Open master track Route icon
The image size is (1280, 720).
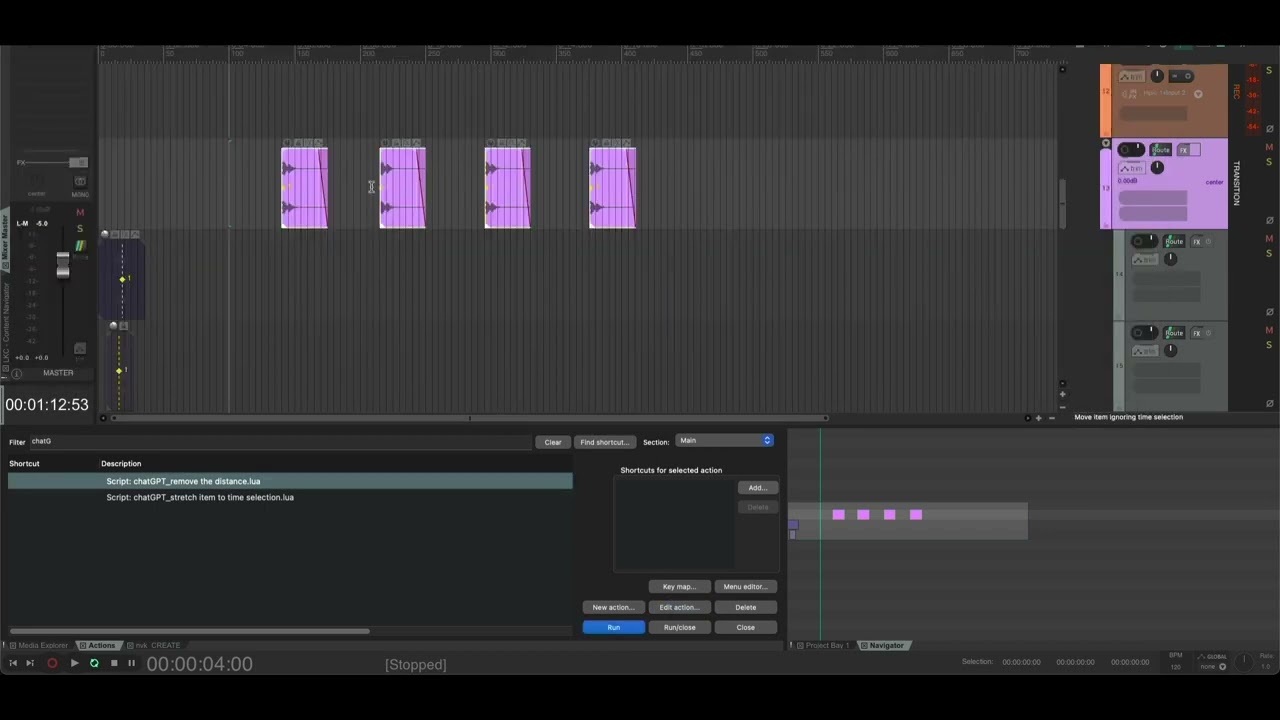(80, 246)
